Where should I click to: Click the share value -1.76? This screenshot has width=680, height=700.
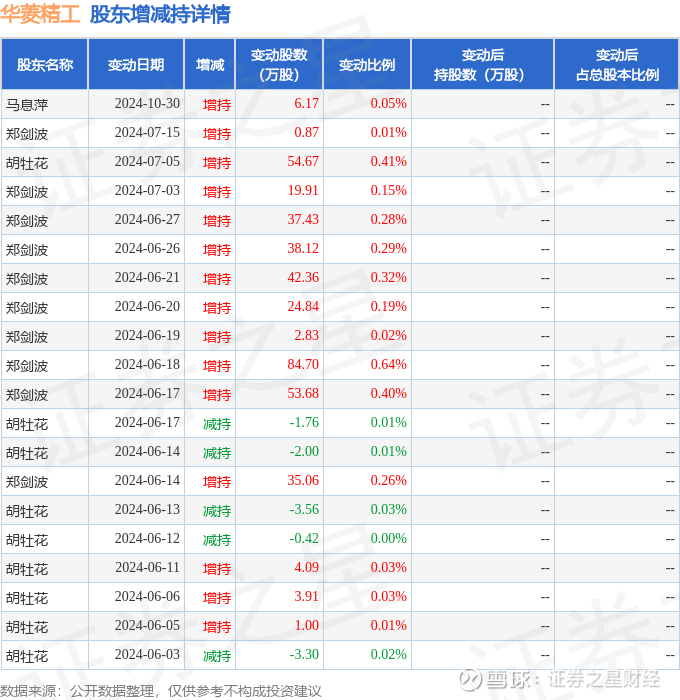tap(304, 423)
